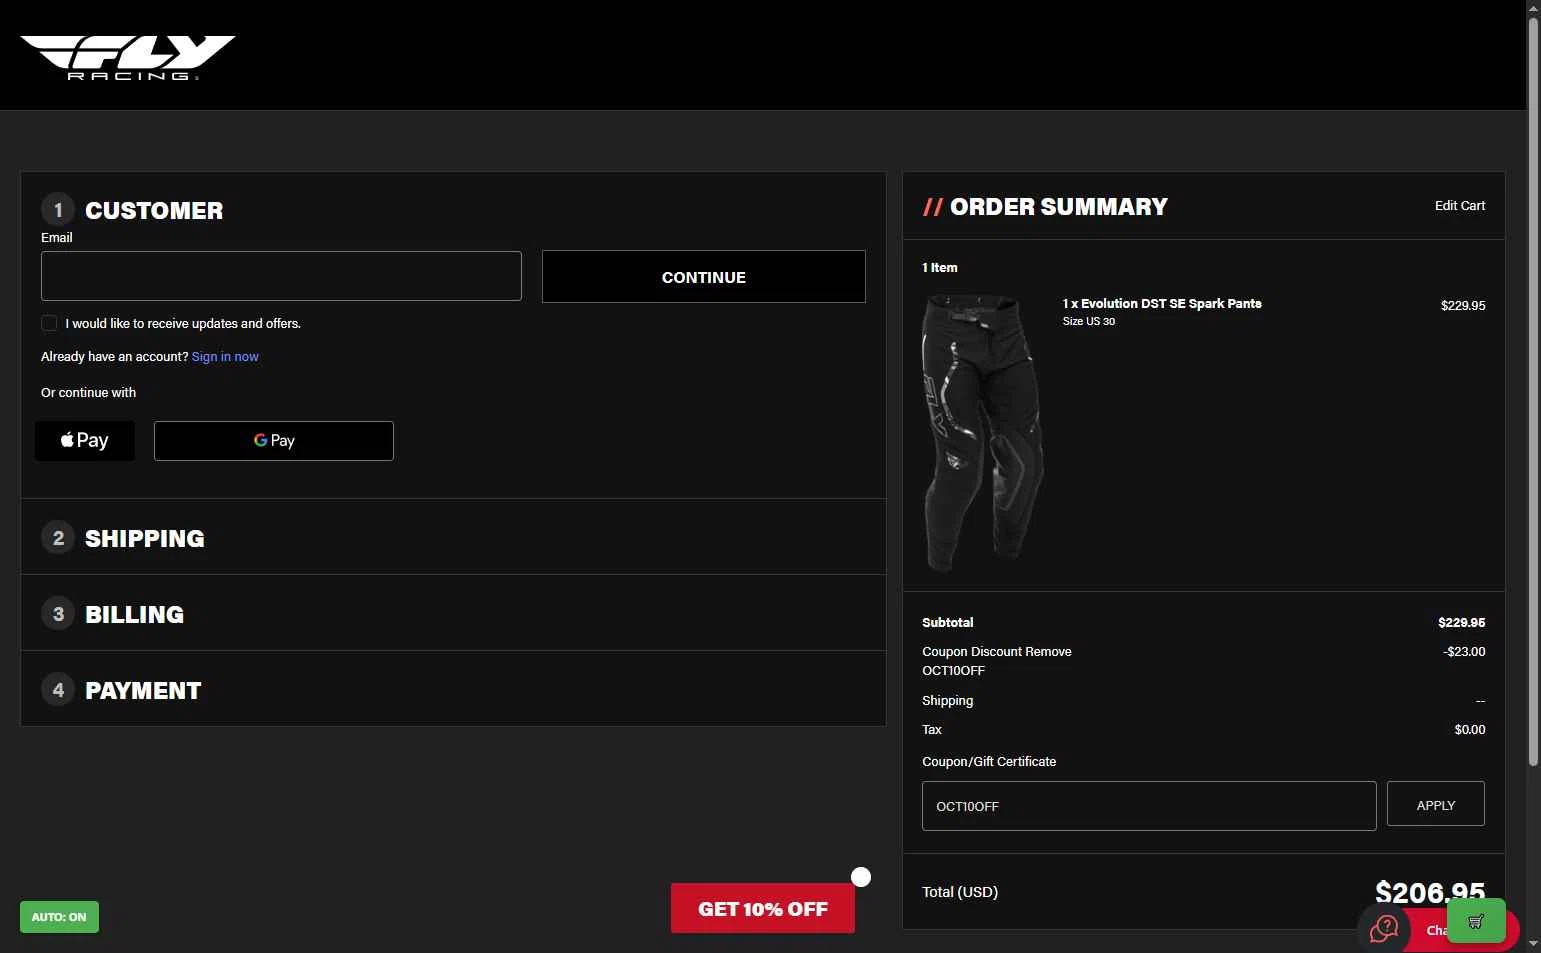Select the OCT10OFF coupon text under discount
Screen dimensions: 1541x953
tap(953, 671)
